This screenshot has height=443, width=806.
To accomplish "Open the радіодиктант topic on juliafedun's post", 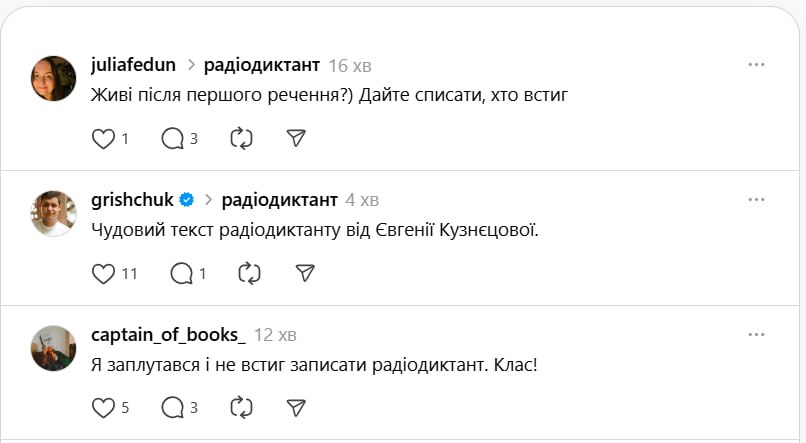I will coord(261,65).
